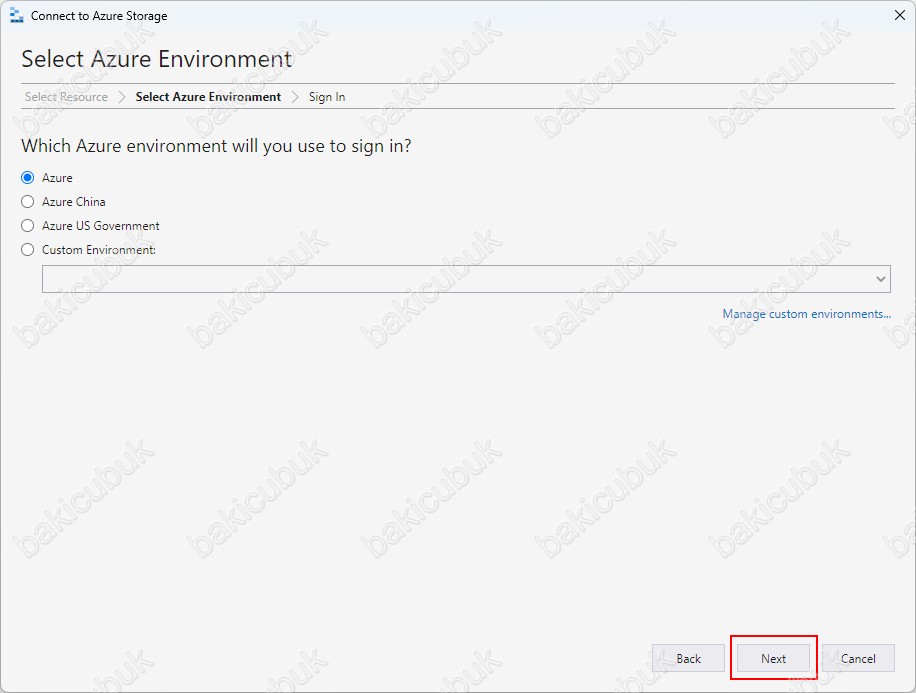Click the 'Which Azure environment' question text
Image resolution: width=916 pixels, height=693 pixels.
pyautogui.click(x=216, y=145)
